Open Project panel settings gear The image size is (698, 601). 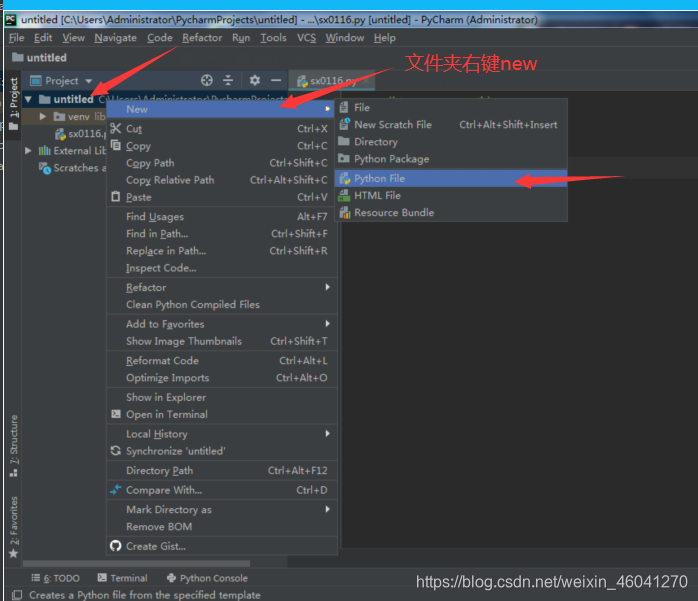(255, 80)
